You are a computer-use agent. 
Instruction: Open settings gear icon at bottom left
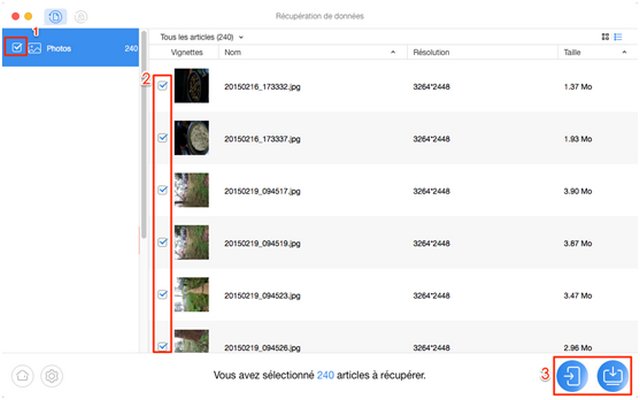coord(52,376)
